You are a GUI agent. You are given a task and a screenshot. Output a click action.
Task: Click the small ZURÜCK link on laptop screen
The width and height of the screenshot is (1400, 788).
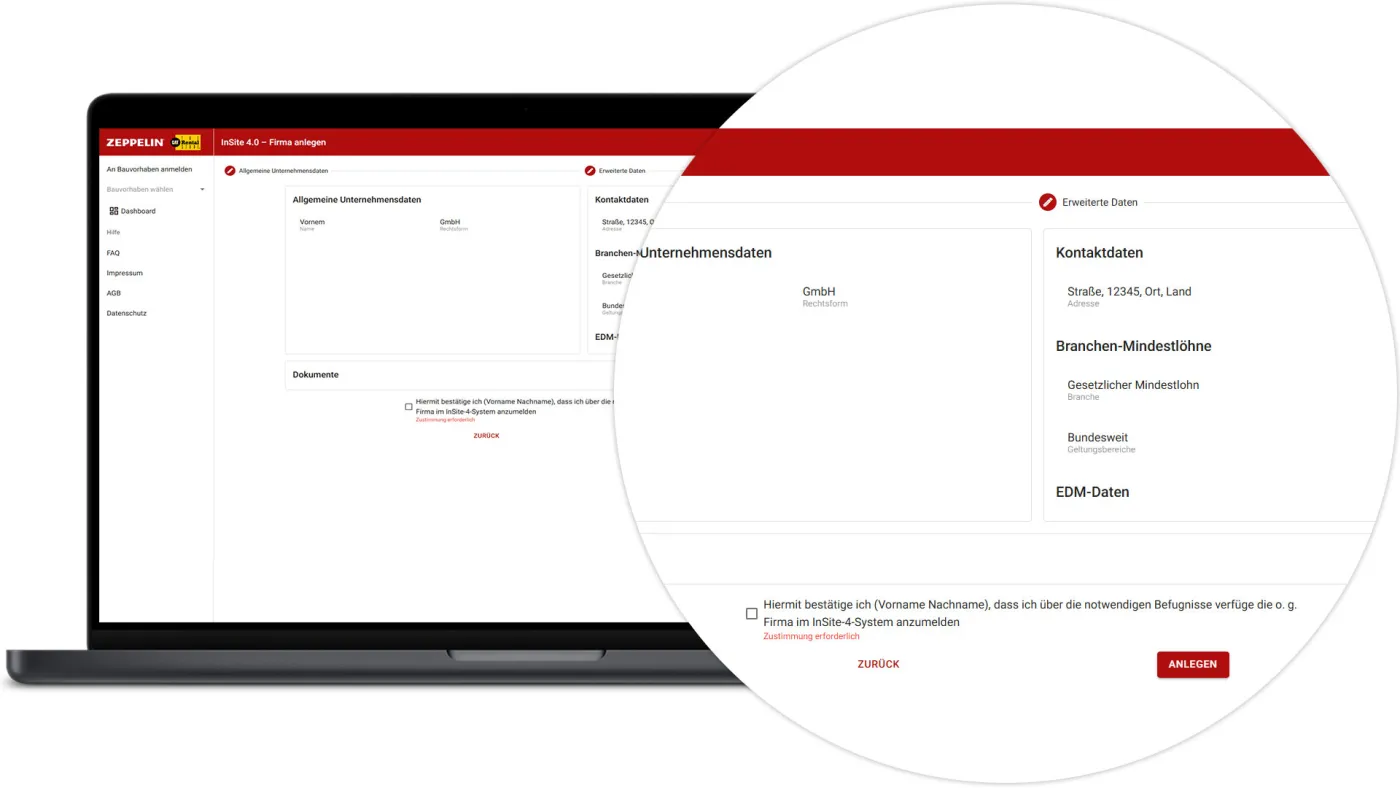[x=486, y=436]
